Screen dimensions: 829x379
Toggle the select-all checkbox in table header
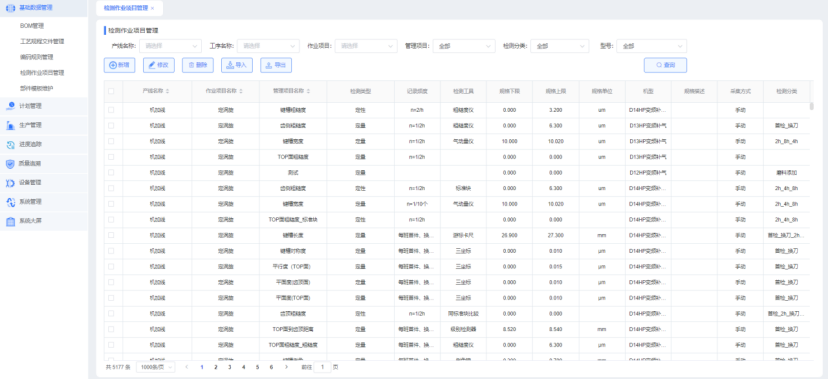pos(111,91)
